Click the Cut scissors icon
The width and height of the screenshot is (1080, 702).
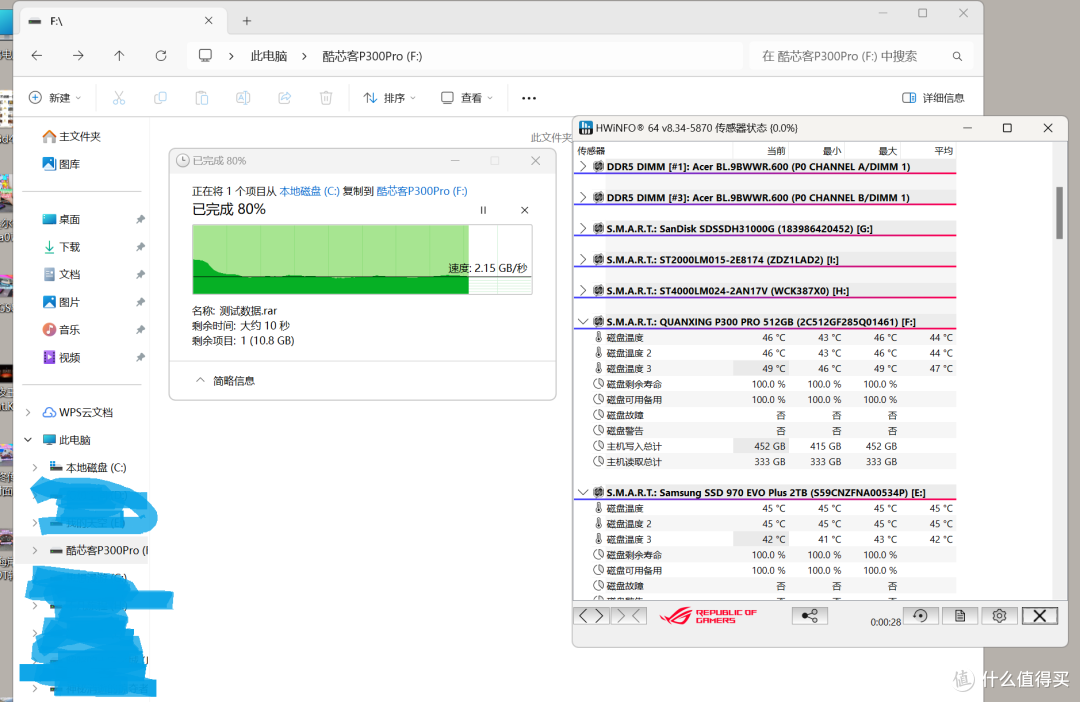pyautogui.click(x=119, y=98)
